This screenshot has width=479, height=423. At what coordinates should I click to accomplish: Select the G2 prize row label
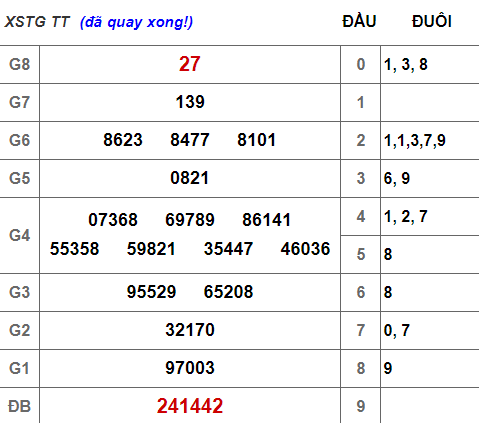point(20,330)
